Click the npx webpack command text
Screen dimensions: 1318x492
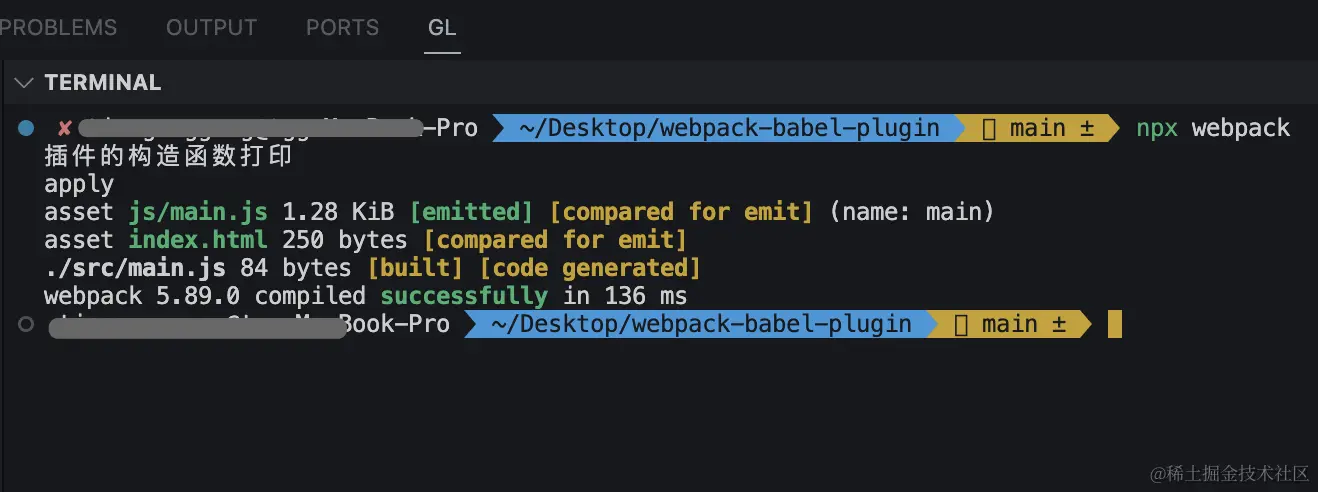1213,128
